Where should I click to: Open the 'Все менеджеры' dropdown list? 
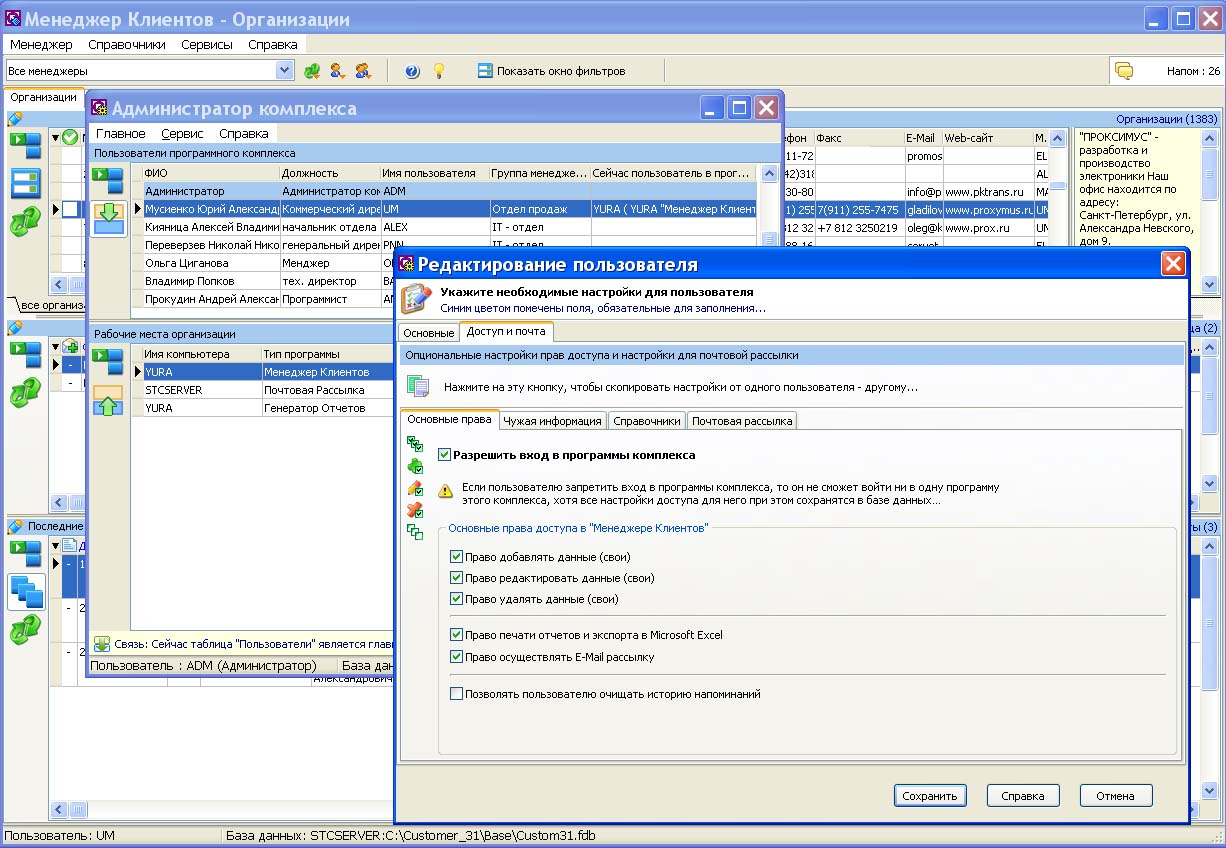[x=285, y=71]
